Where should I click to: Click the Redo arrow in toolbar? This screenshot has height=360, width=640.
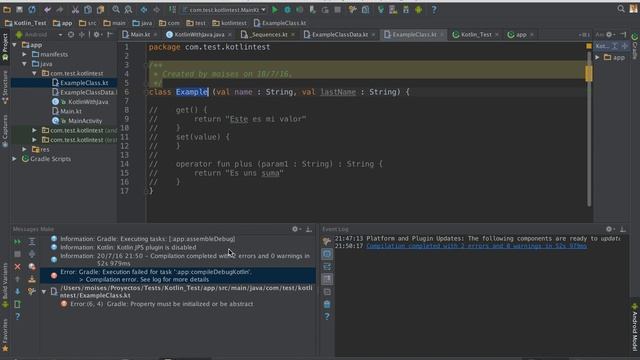60,9
